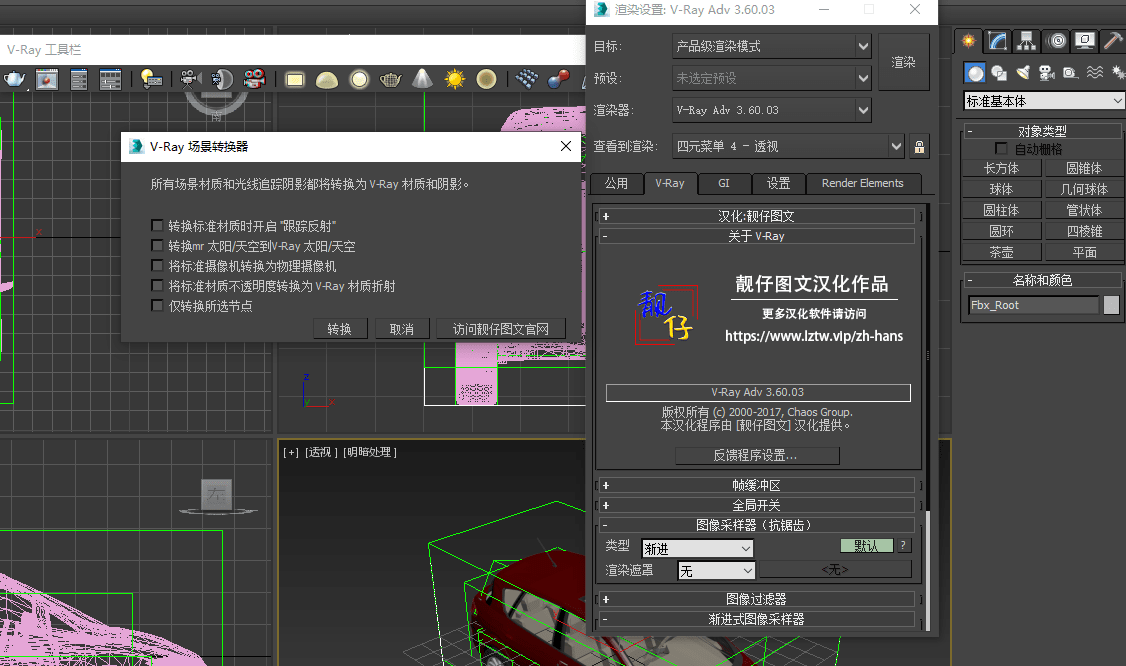1126x666 pixels.
Task: Toggle the view-to-render lock icon
Action: pos(919,147)
